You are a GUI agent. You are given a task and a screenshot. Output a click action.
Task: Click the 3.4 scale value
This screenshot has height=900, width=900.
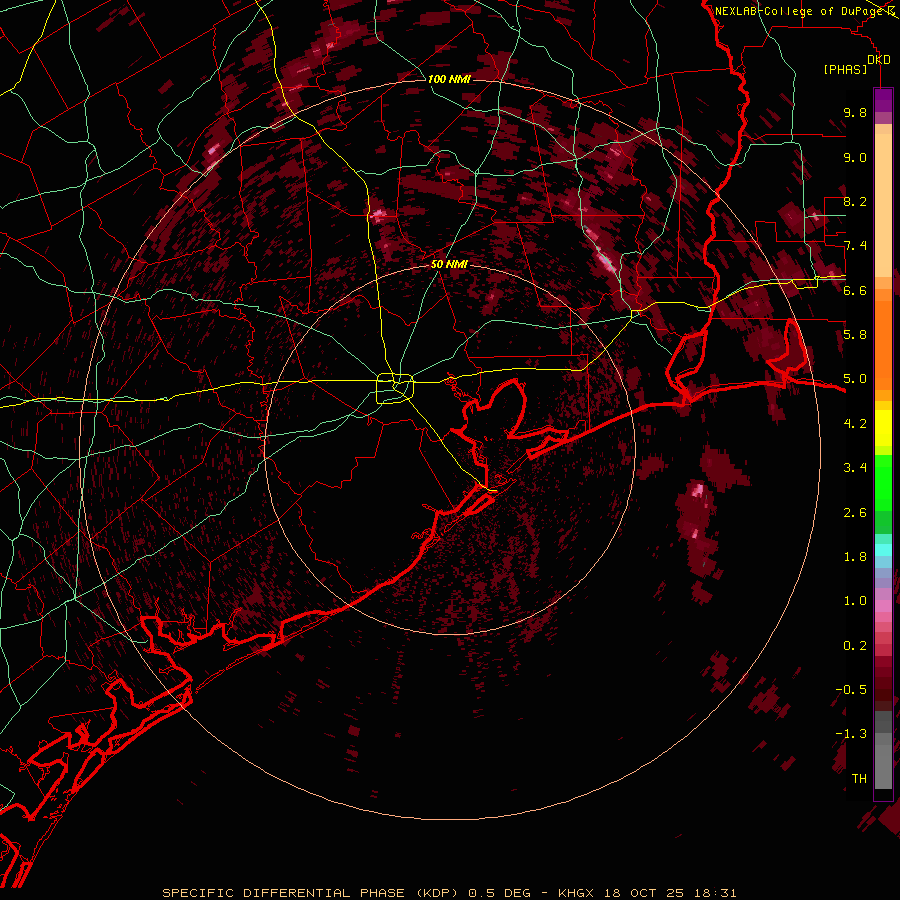coord(855,468)
